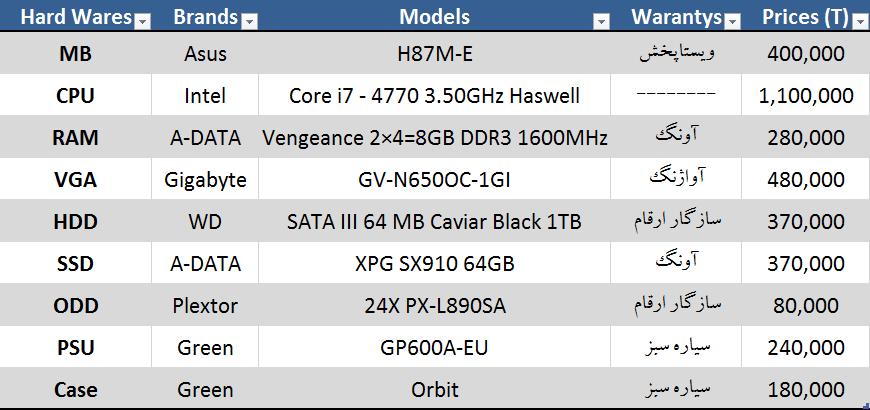870x410 pixels.
Task: Select the H87M-E model cell
Action: click(434, 54)
